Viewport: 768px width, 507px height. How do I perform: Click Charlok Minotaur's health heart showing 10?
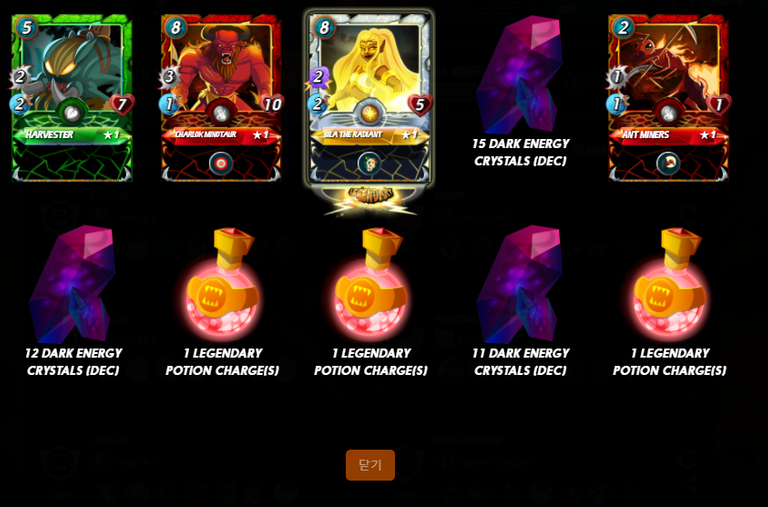(x=272, y=104)
